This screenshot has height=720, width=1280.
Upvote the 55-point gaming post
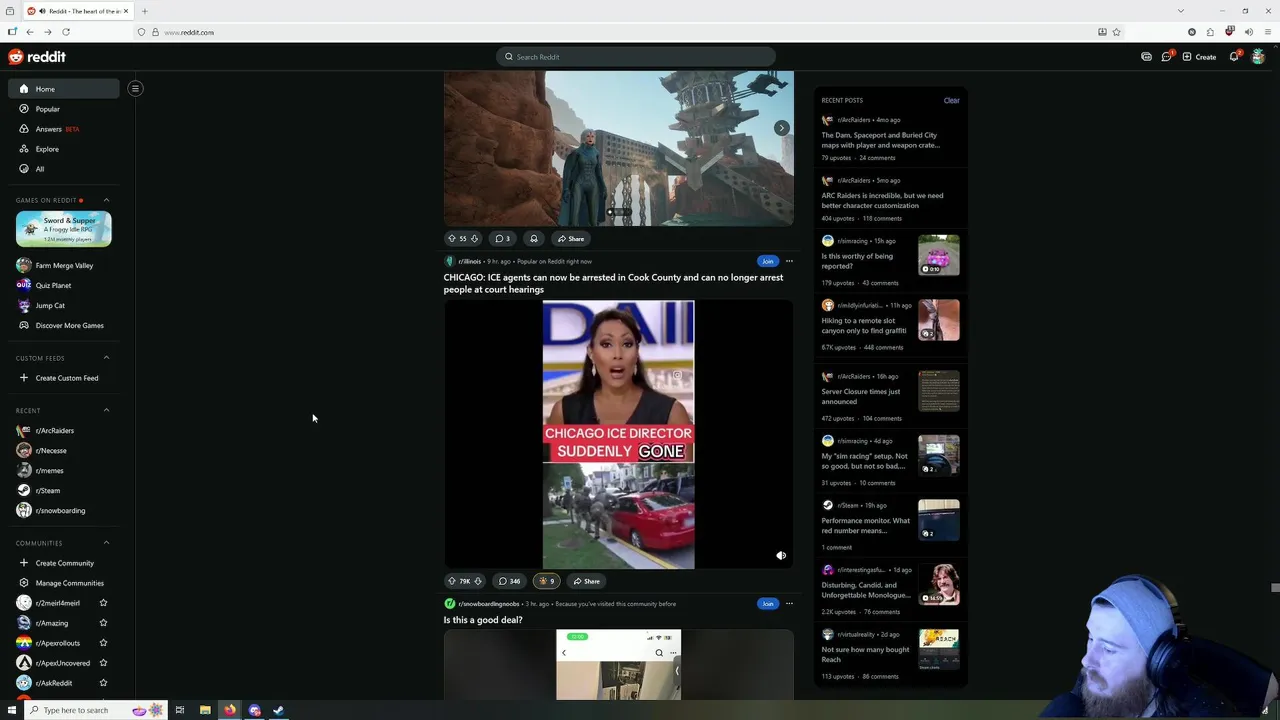click(x=452, y=239)
